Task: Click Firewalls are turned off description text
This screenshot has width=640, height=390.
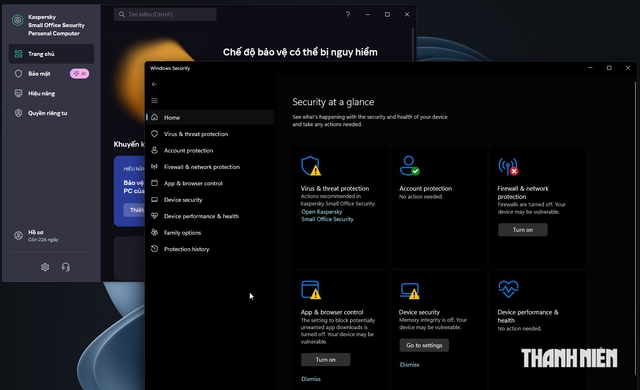Action: [531, 208]
